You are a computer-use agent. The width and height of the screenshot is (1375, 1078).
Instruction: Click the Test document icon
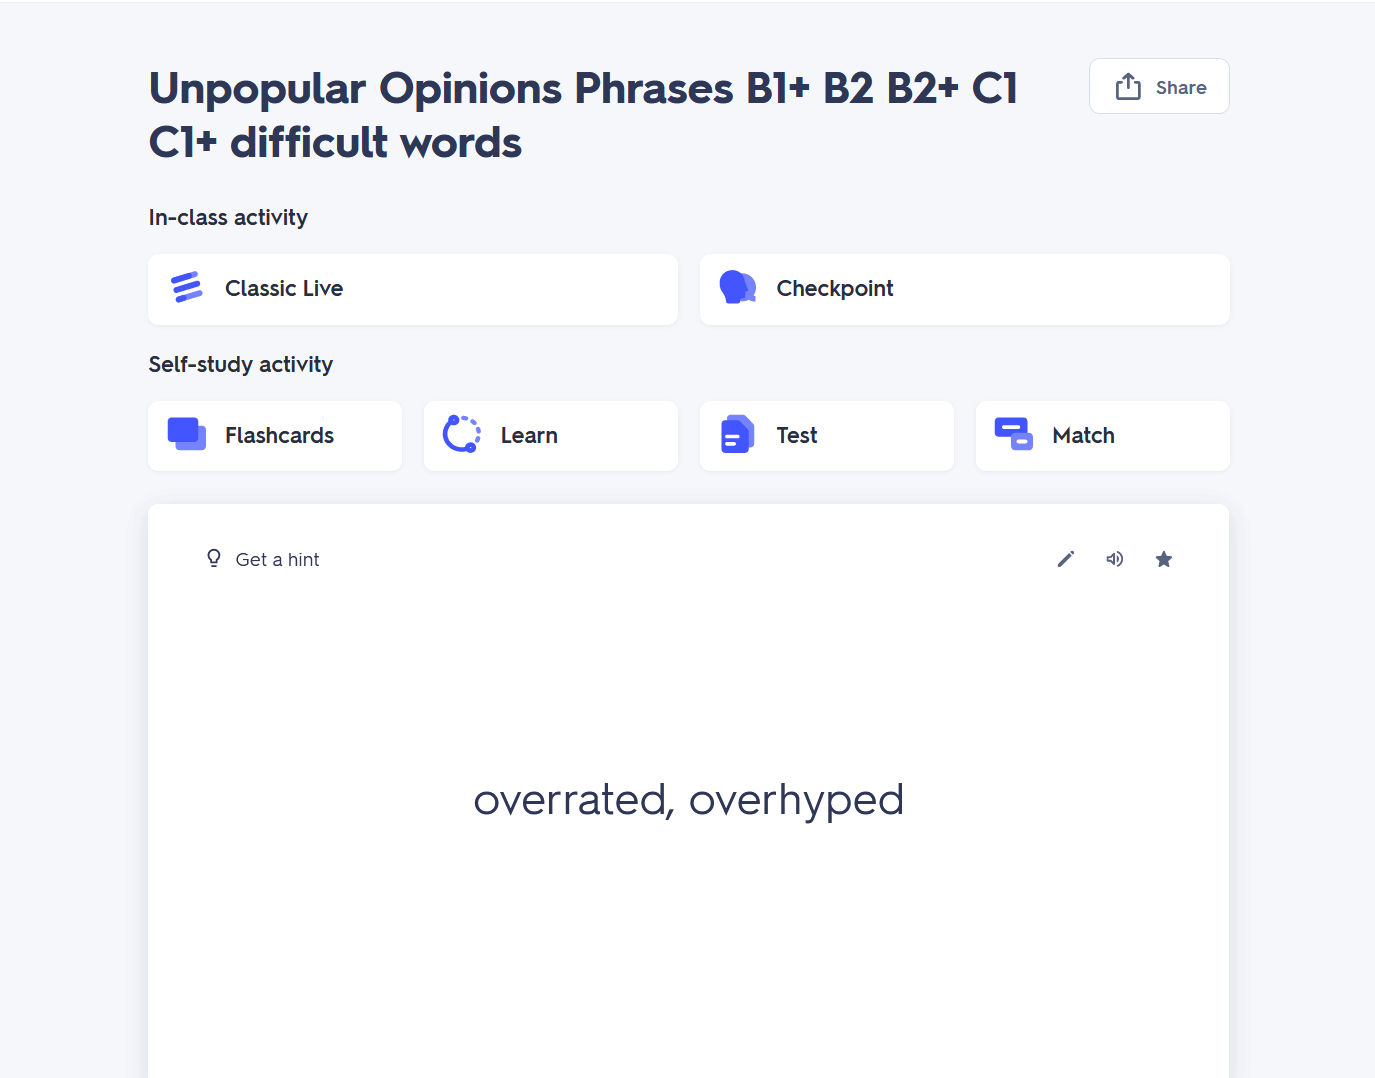737,435
